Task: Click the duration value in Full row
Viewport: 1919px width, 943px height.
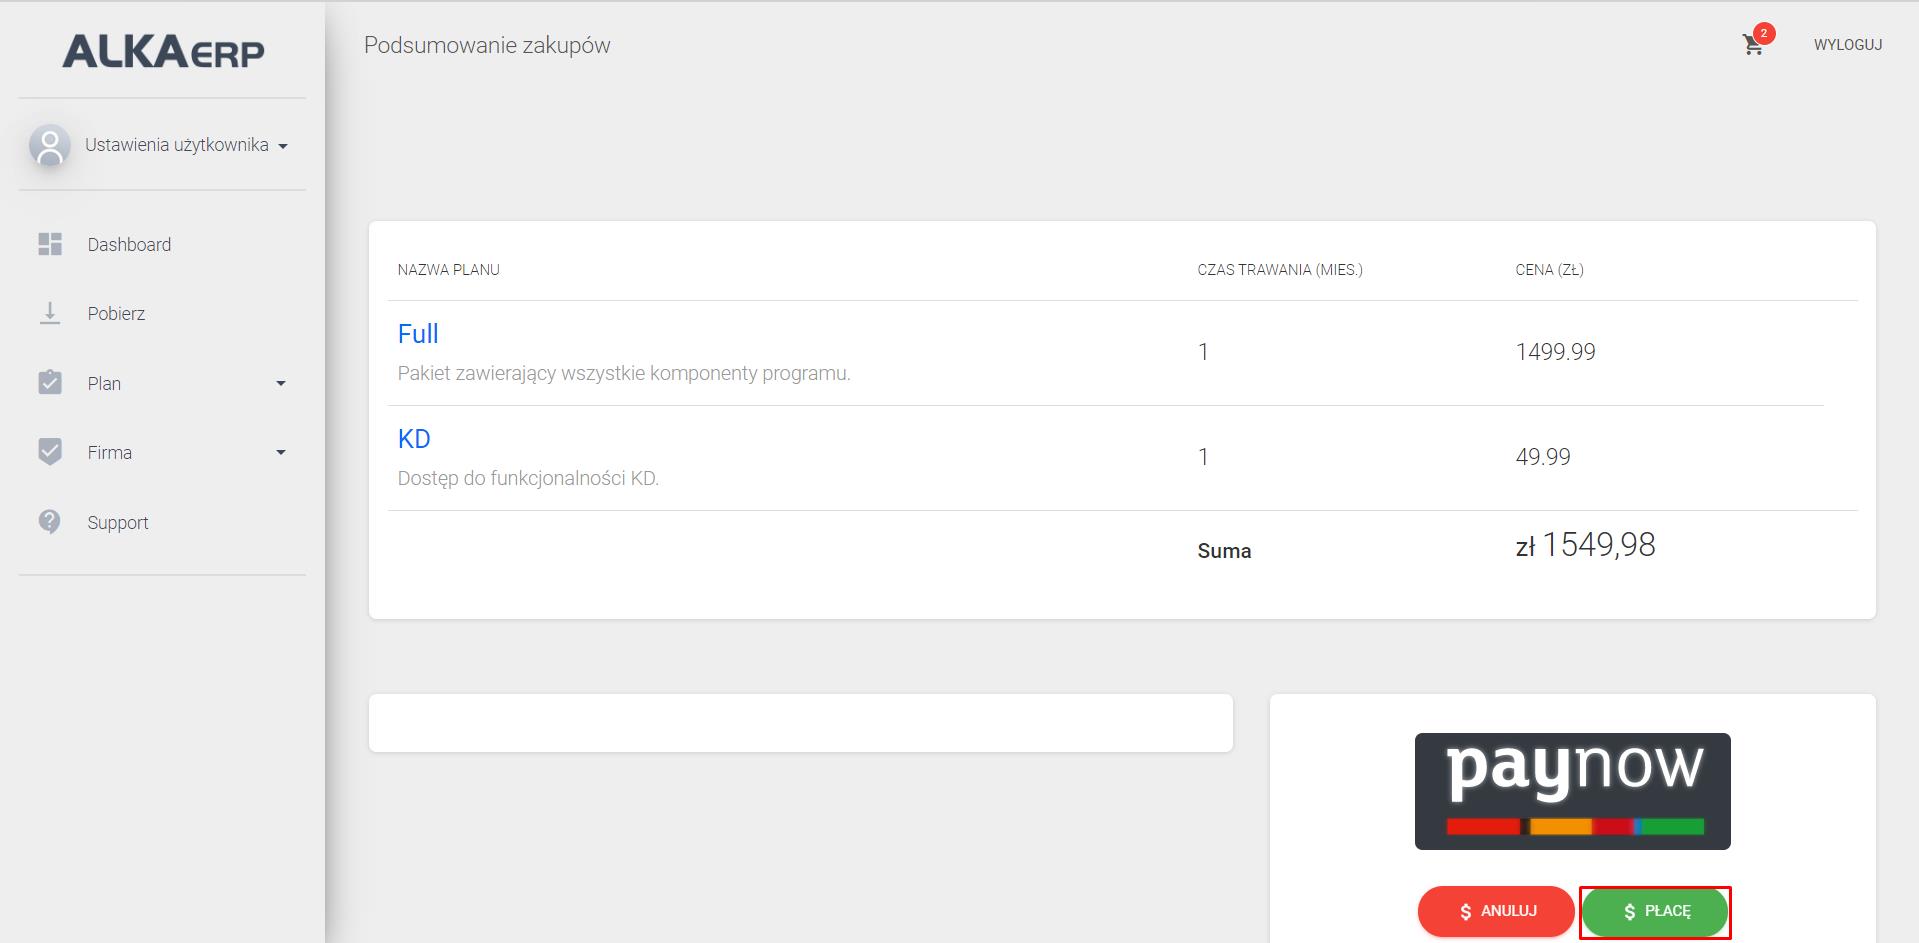Action: (1203, 352)
